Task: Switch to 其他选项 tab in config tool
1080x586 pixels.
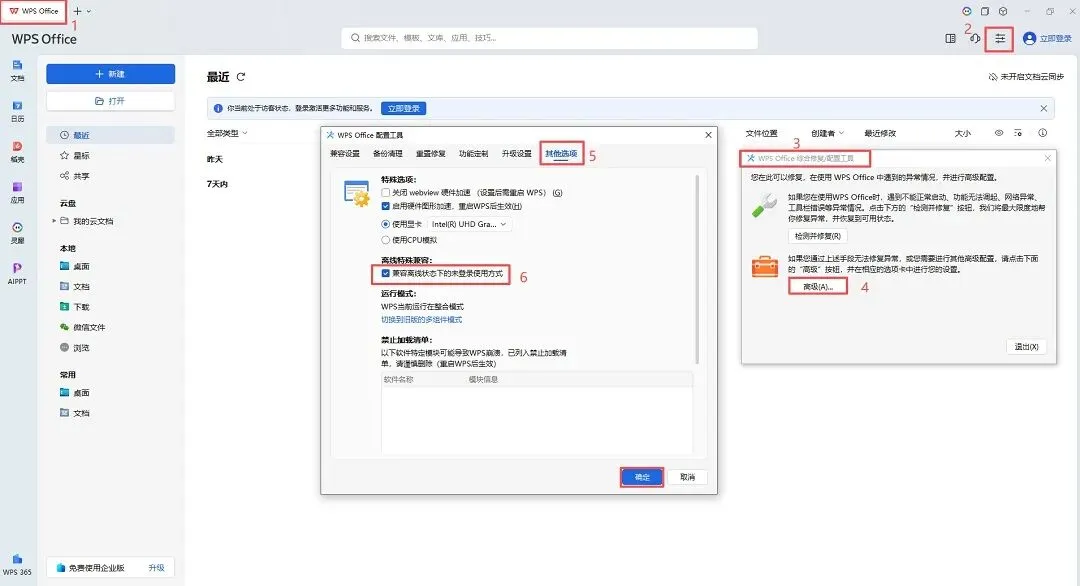Action: point(561,154)
